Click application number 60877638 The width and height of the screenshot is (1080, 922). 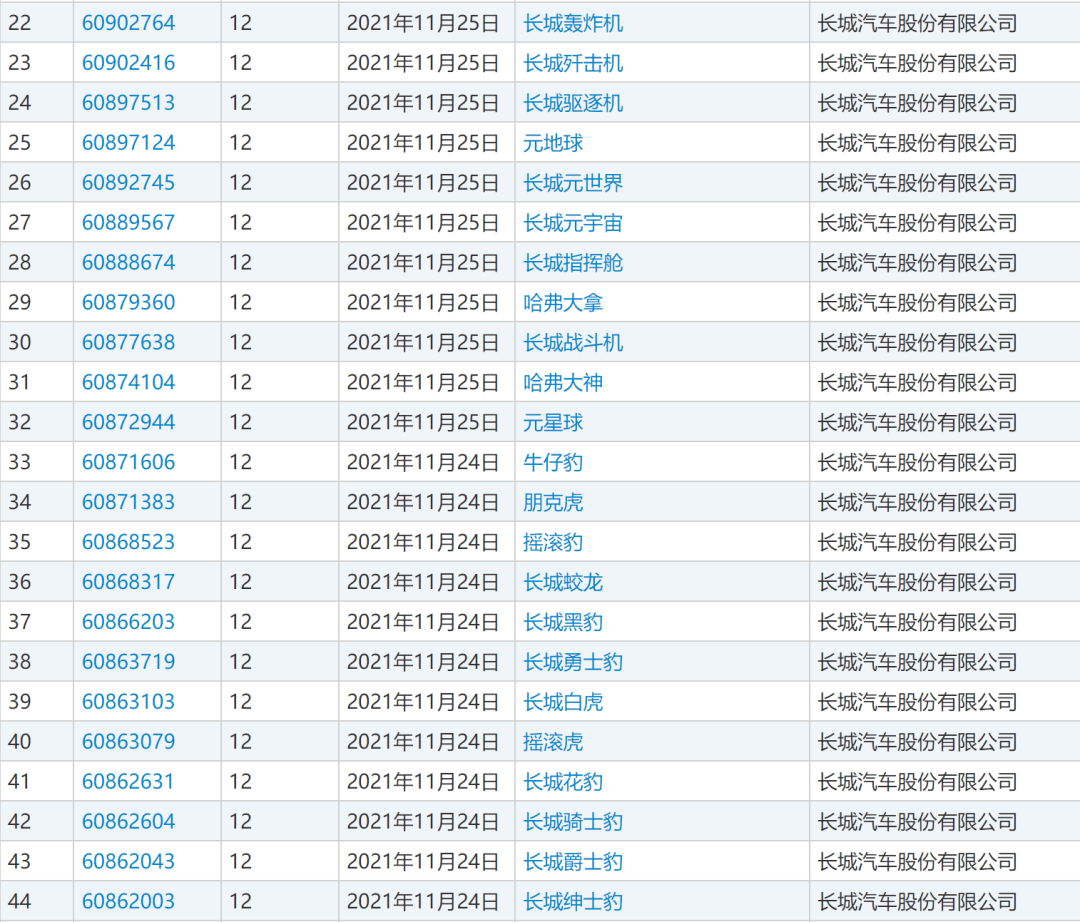tap(128, 342)
